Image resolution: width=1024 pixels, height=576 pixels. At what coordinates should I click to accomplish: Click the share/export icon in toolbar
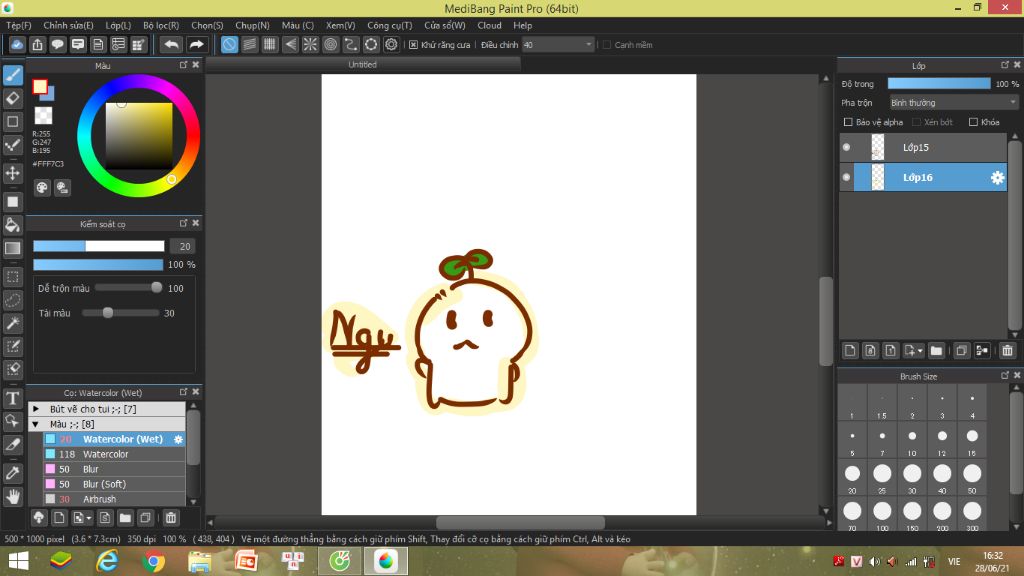pyautogui.click(x=38, y=44)
